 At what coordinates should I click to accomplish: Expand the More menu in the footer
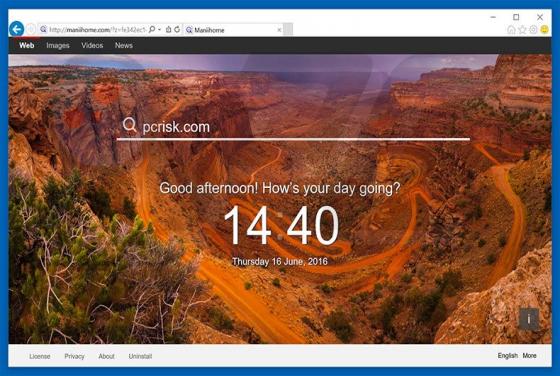point(529,356)
